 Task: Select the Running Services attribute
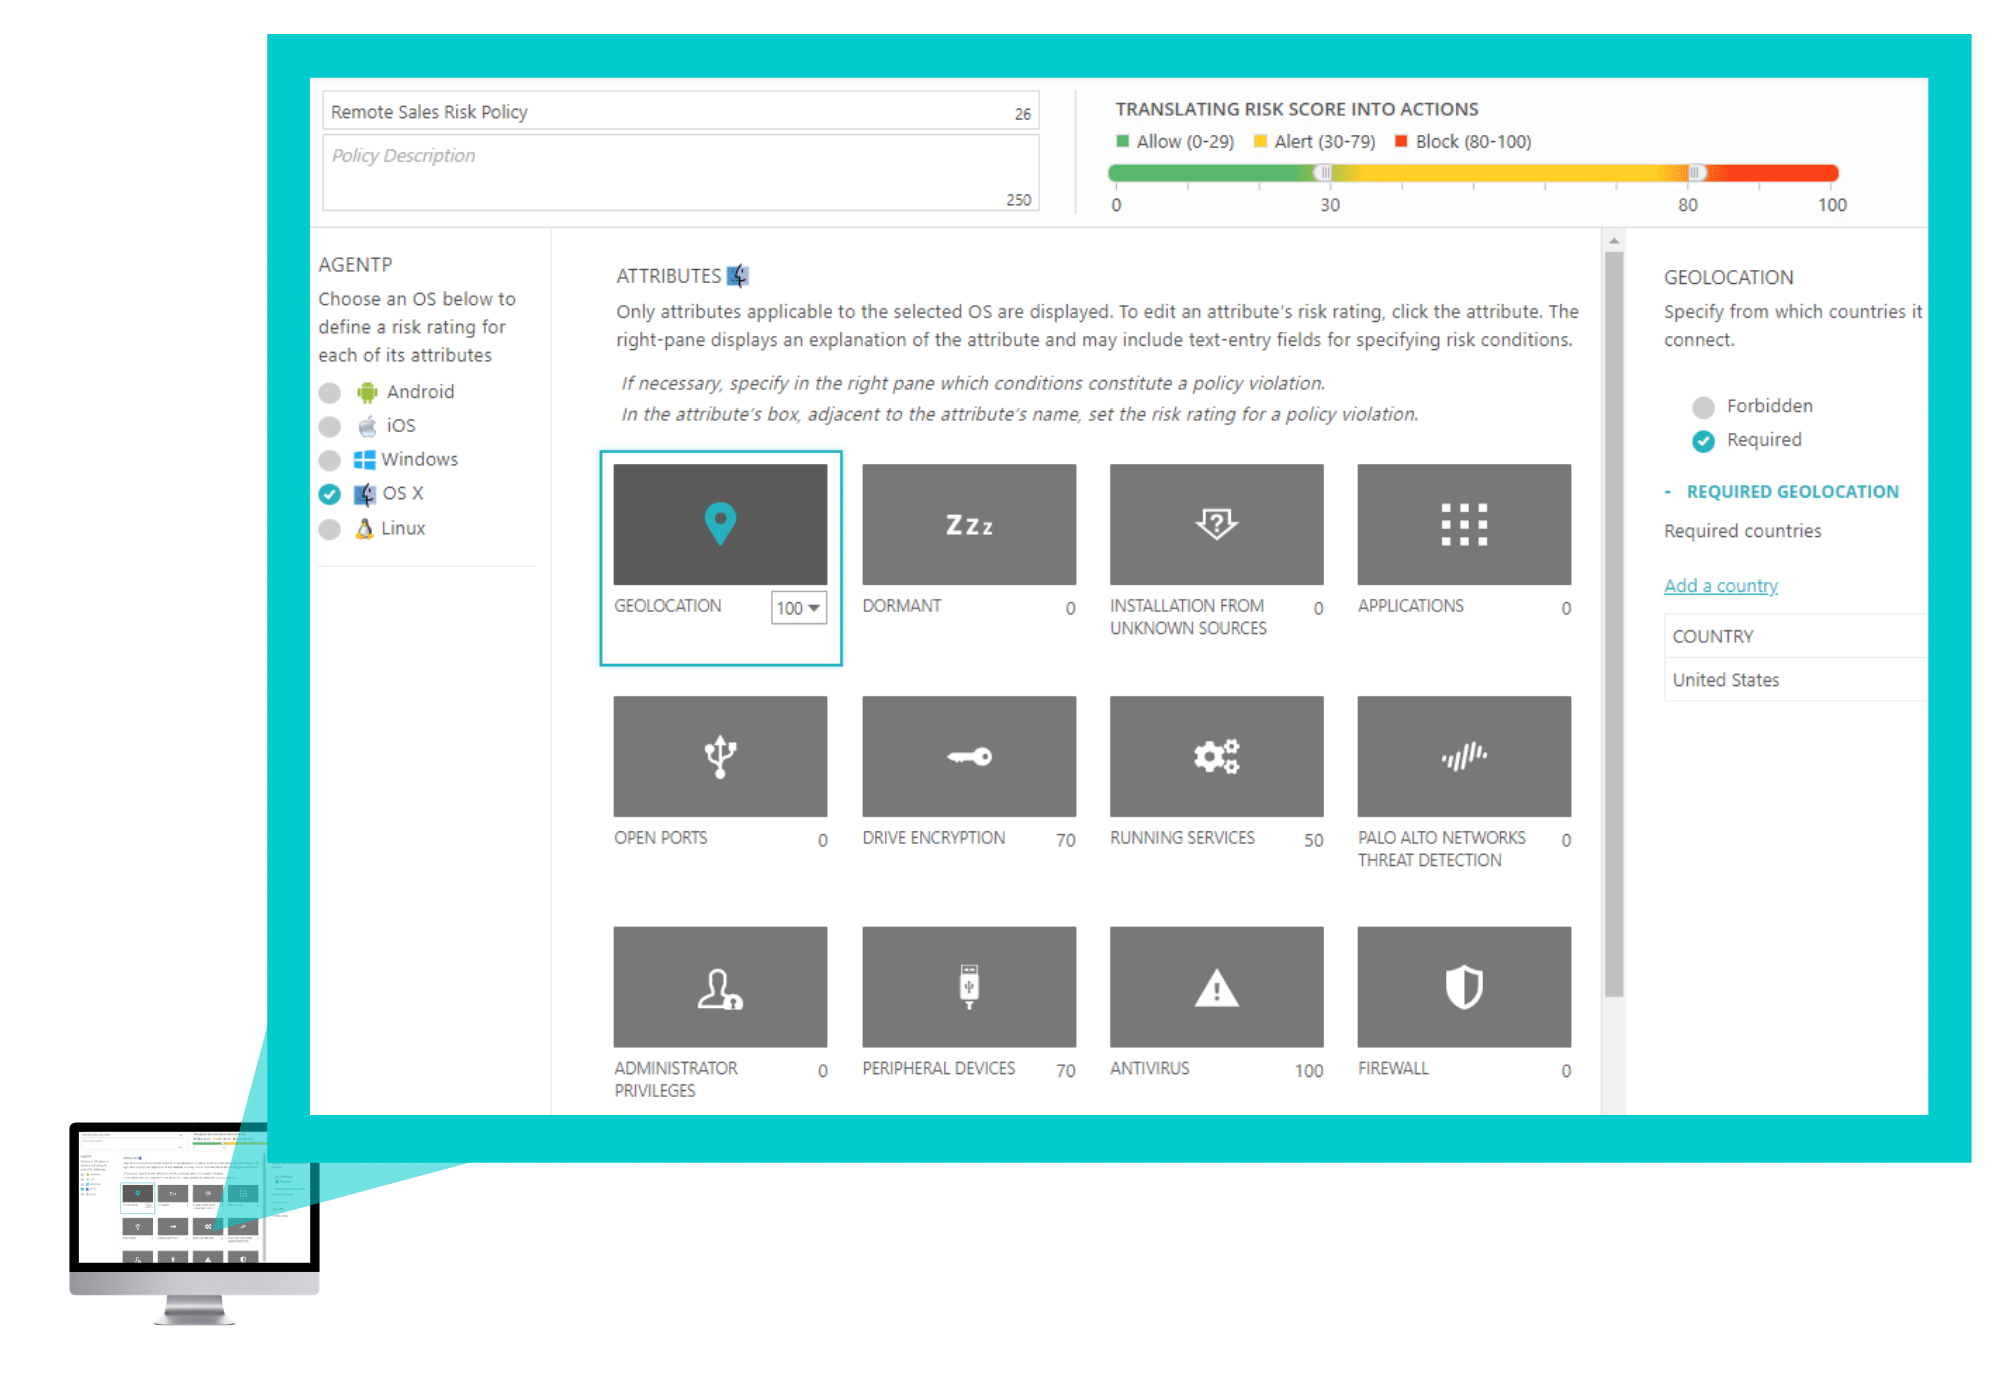[x=1215, y=757]
